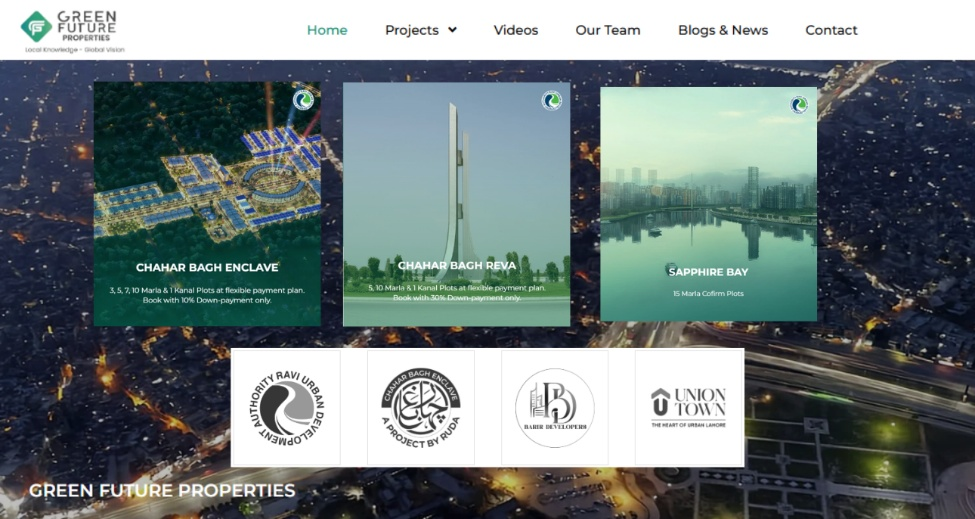975x519 pixels.
Task: Navigate to Our Team page
Action: point(608,30)
